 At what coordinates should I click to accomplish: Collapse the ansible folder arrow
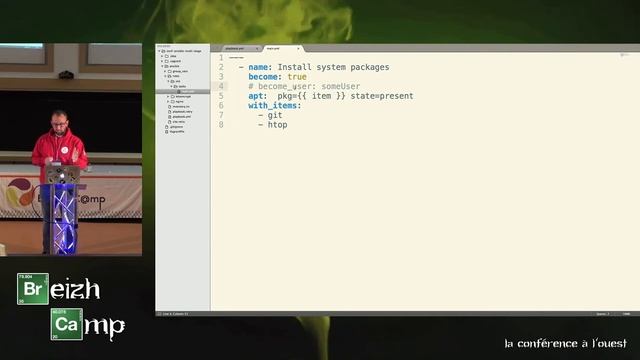point(162,66)
